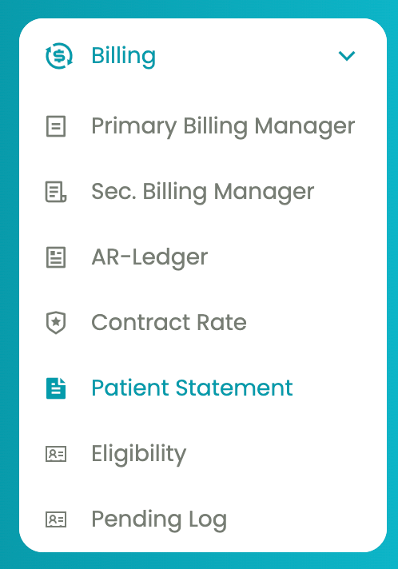This screenshot has width=398, height=570.
Task: Collapse the Billing section with the chevron
Action: click(347, 56)
